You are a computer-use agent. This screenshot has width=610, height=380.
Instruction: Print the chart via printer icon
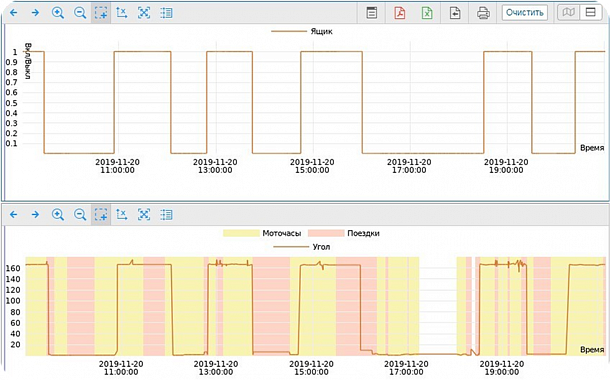(x=483, y=13)
